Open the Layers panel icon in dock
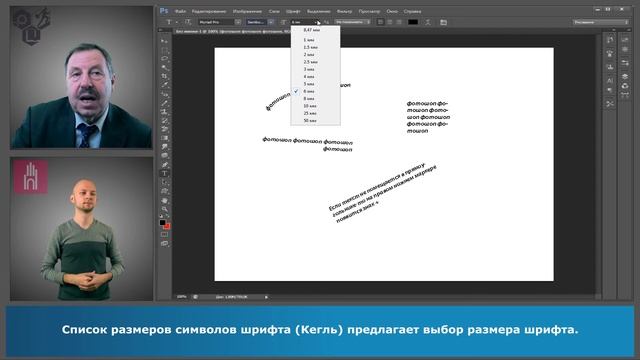 (x=625, y=76)
